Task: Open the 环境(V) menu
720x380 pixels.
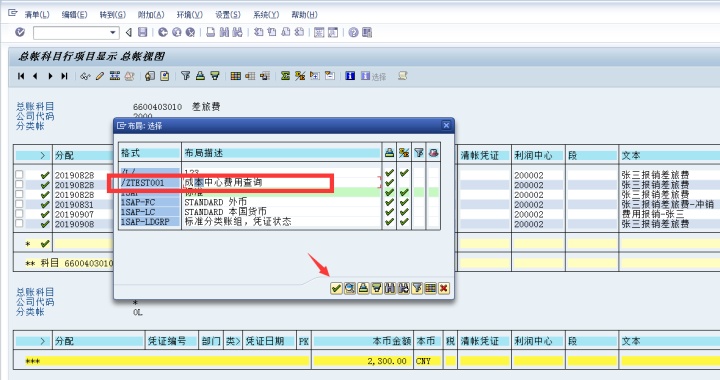Action: [190, 15]
